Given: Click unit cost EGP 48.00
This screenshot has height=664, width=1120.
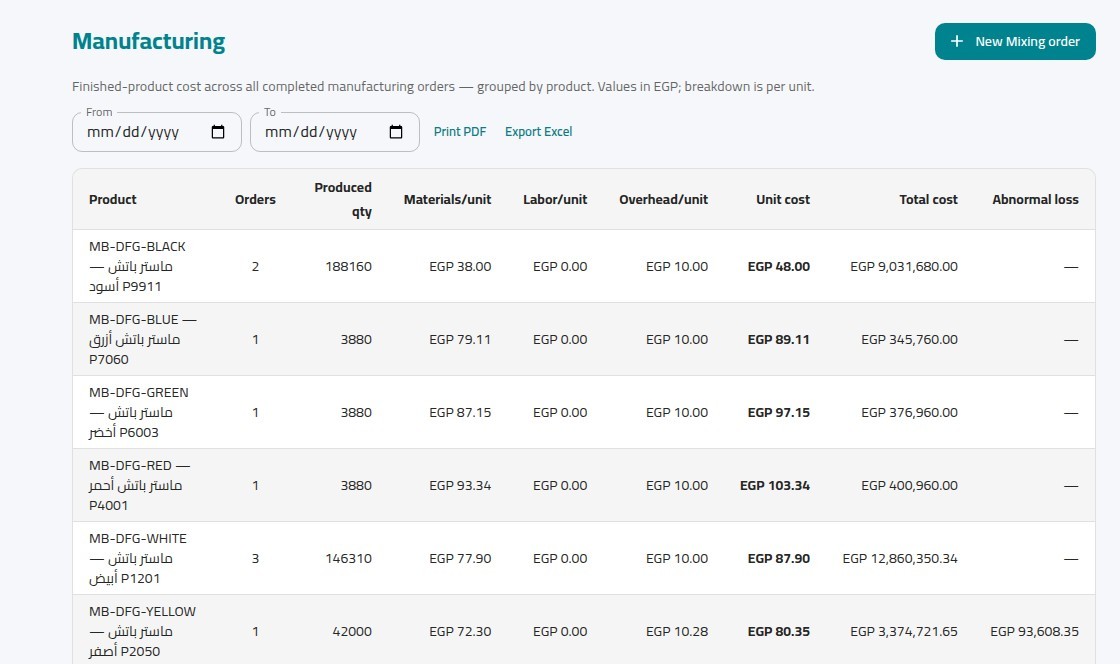Looking at the screenshot, I should pos(779,266).
